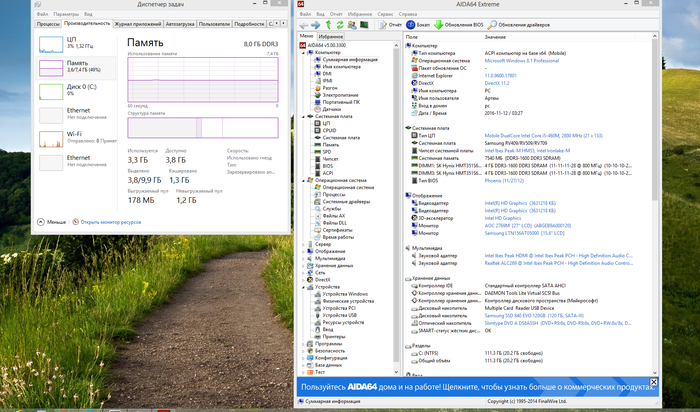Click the green Back arrow in AIDA64 toolbar
The image size is (700, 412).
[301, 23]
